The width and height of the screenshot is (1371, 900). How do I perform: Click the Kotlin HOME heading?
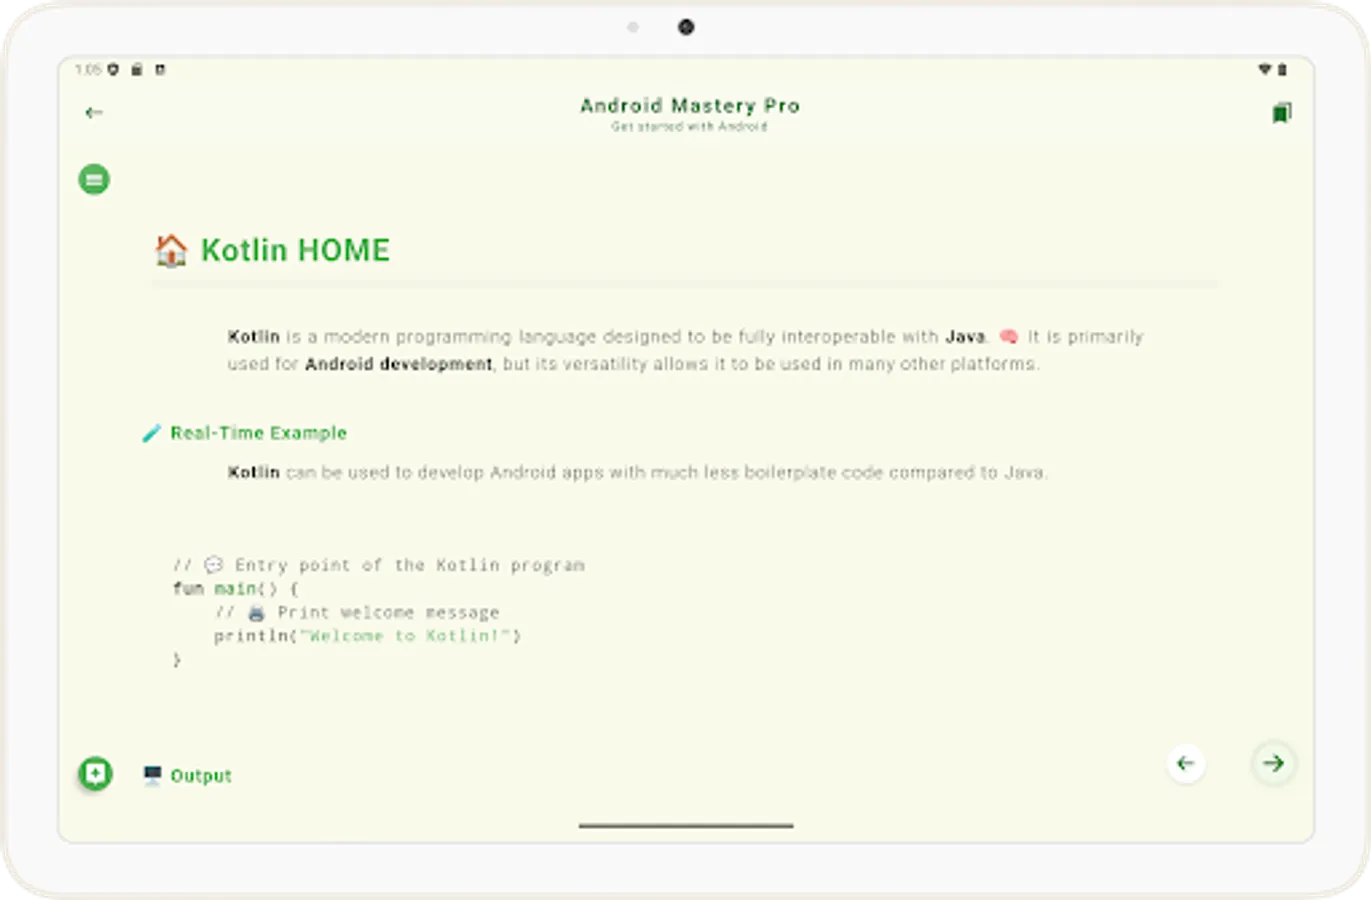295,250
